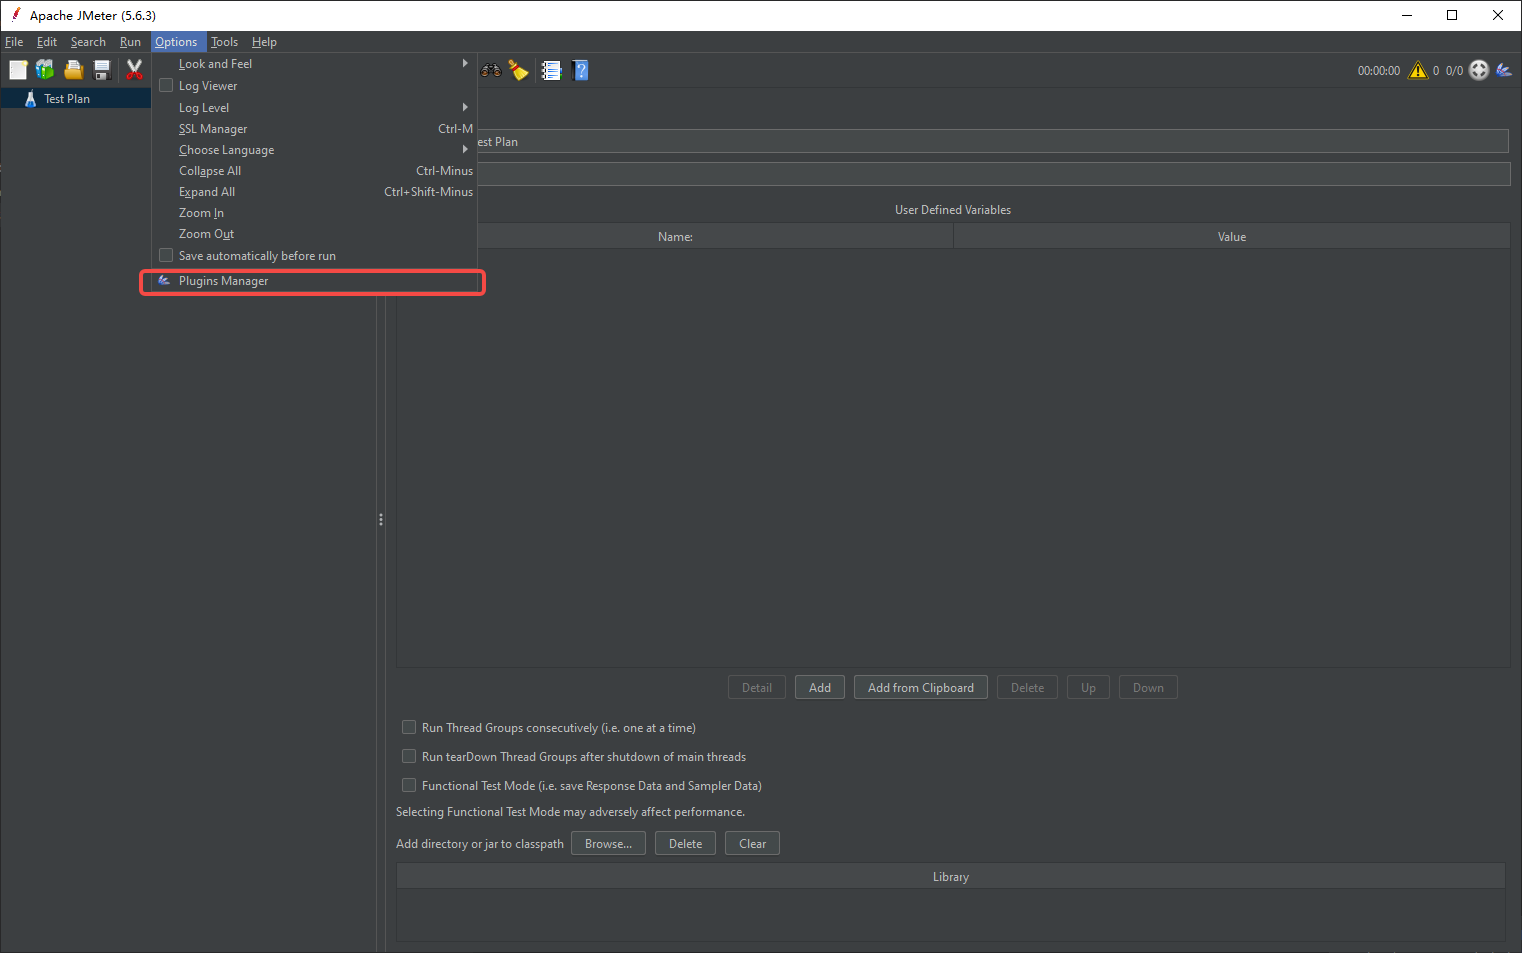Click the Open file folder icon
Viewport: 1522px width, 953px height.
pyautogui.click(x=73, y=70)
